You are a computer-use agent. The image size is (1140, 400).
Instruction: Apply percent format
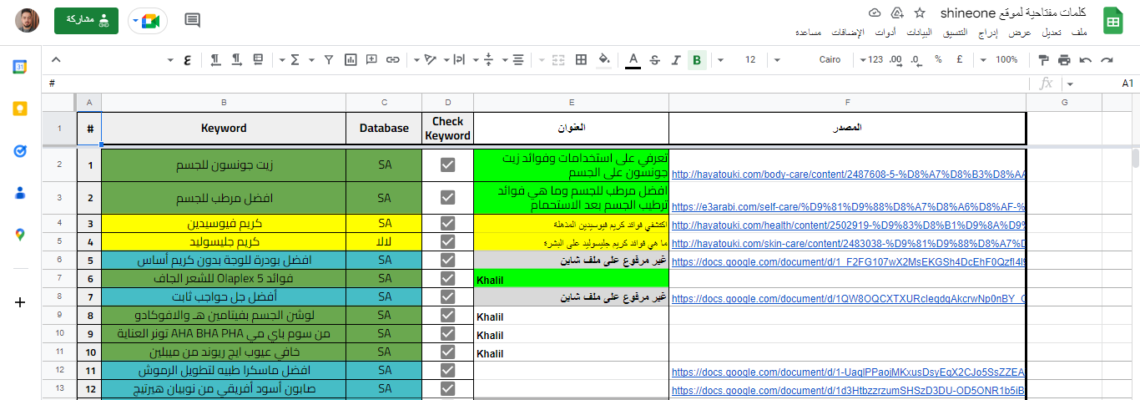click(938, 60)
